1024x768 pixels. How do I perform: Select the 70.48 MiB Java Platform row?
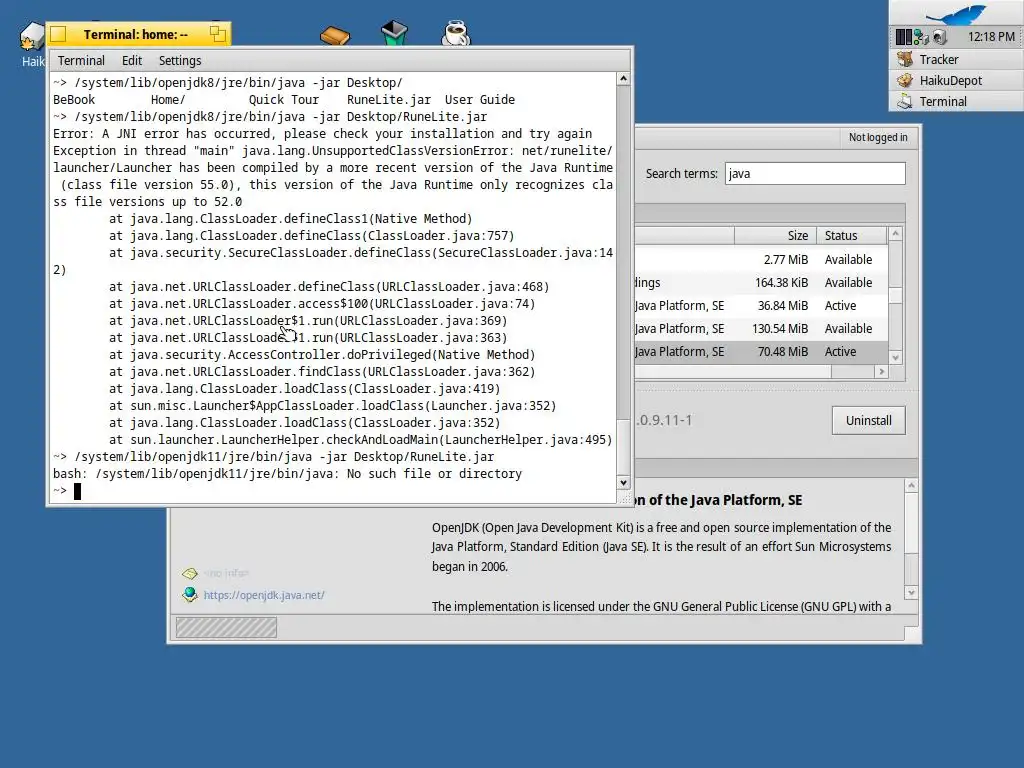[x=761, y=351]
